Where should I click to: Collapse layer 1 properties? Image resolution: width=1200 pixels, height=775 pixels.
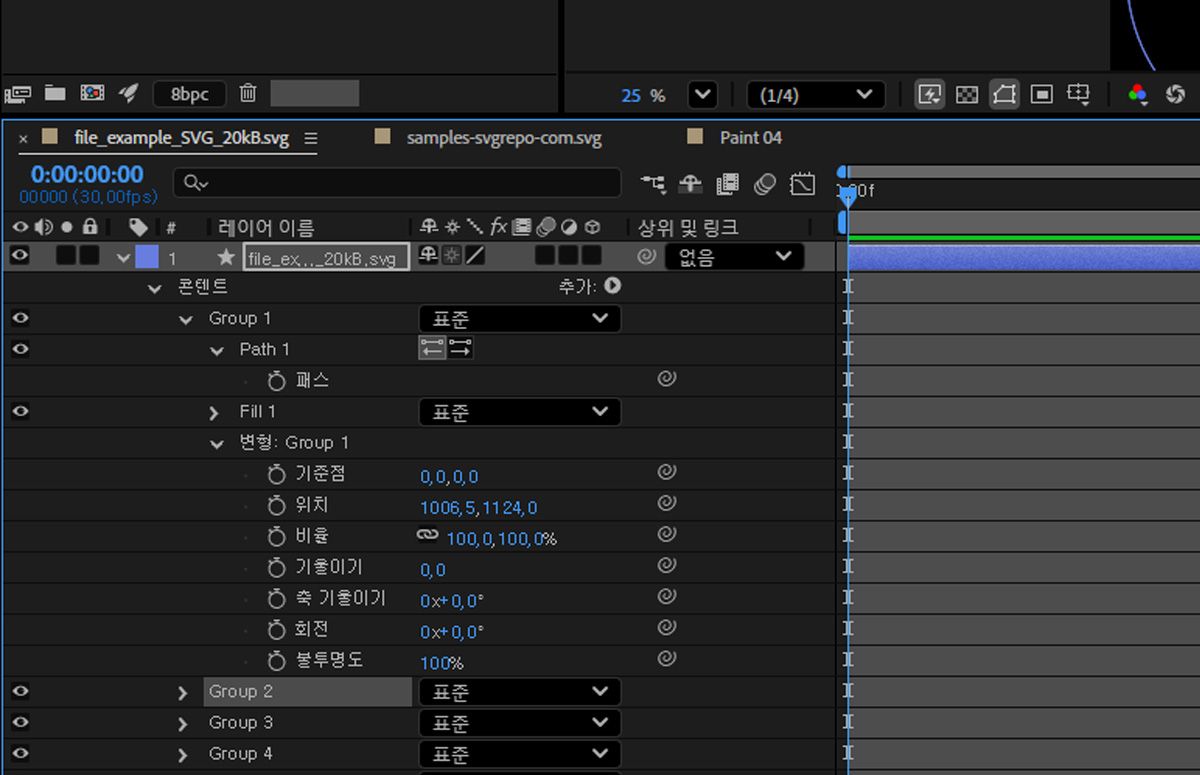123,258
